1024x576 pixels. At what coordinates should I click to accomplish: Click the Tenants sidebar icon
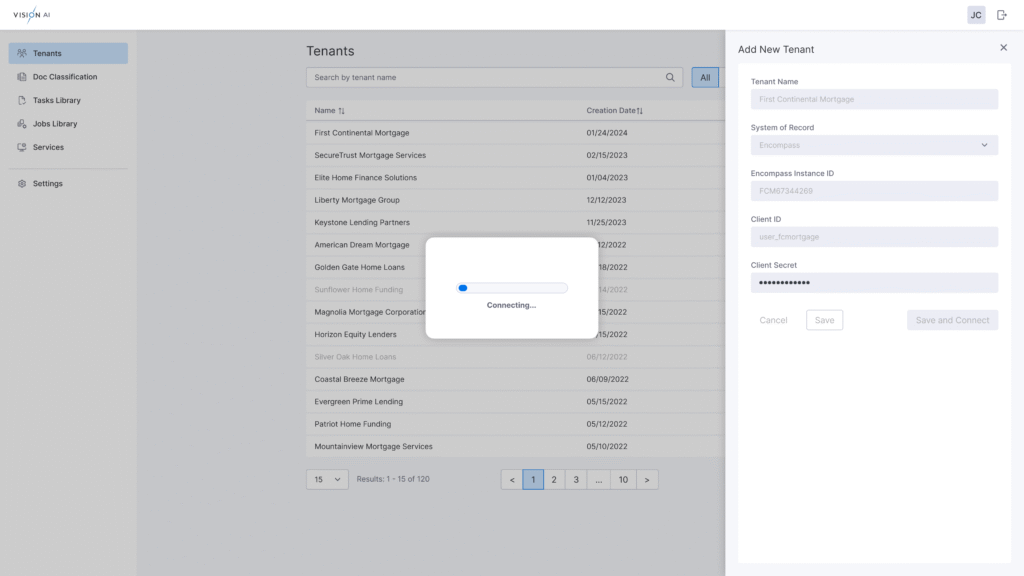pyautogui.click(x=22, y=53)
